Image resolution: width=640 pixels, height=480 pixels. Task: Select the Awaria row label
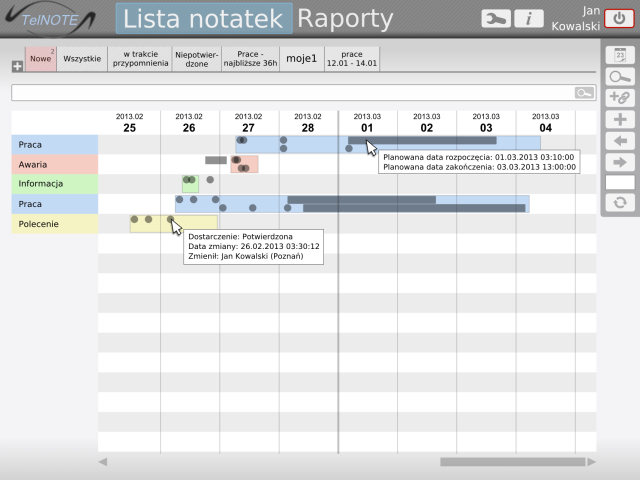[x=55, y=164]
